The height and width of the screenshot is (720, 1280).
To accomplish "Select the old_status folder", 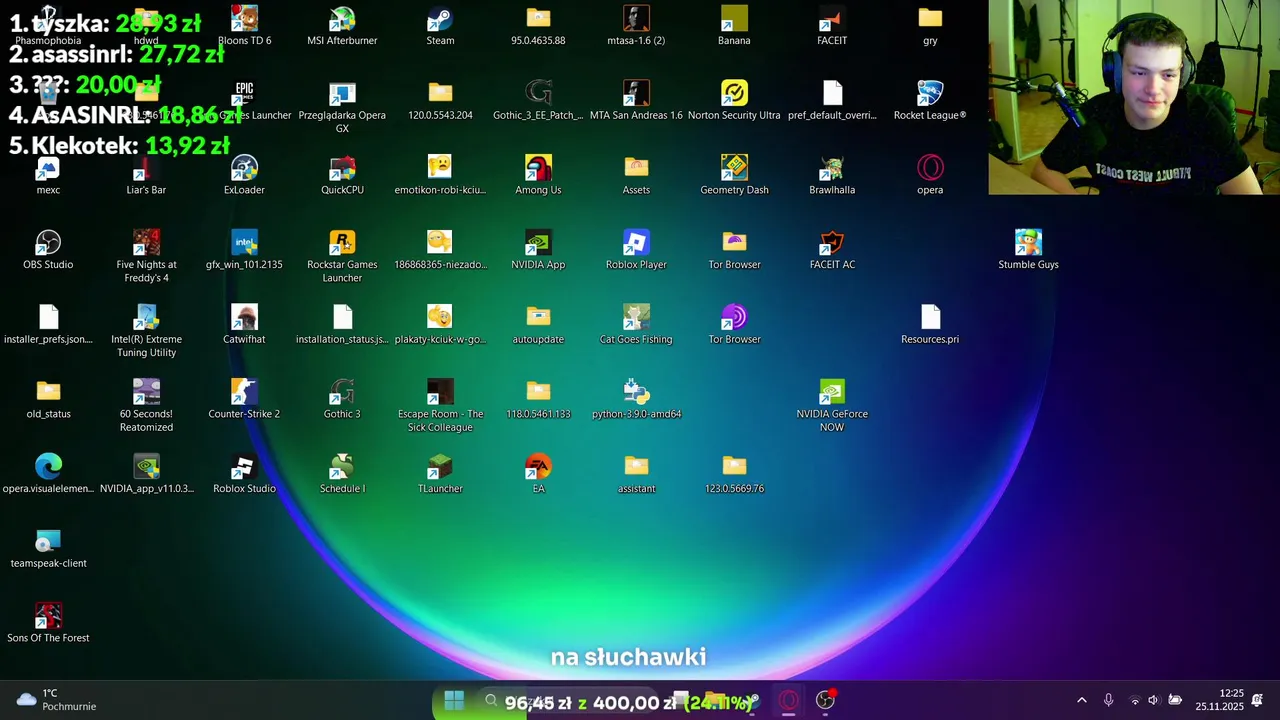I will tap(48, 399).
